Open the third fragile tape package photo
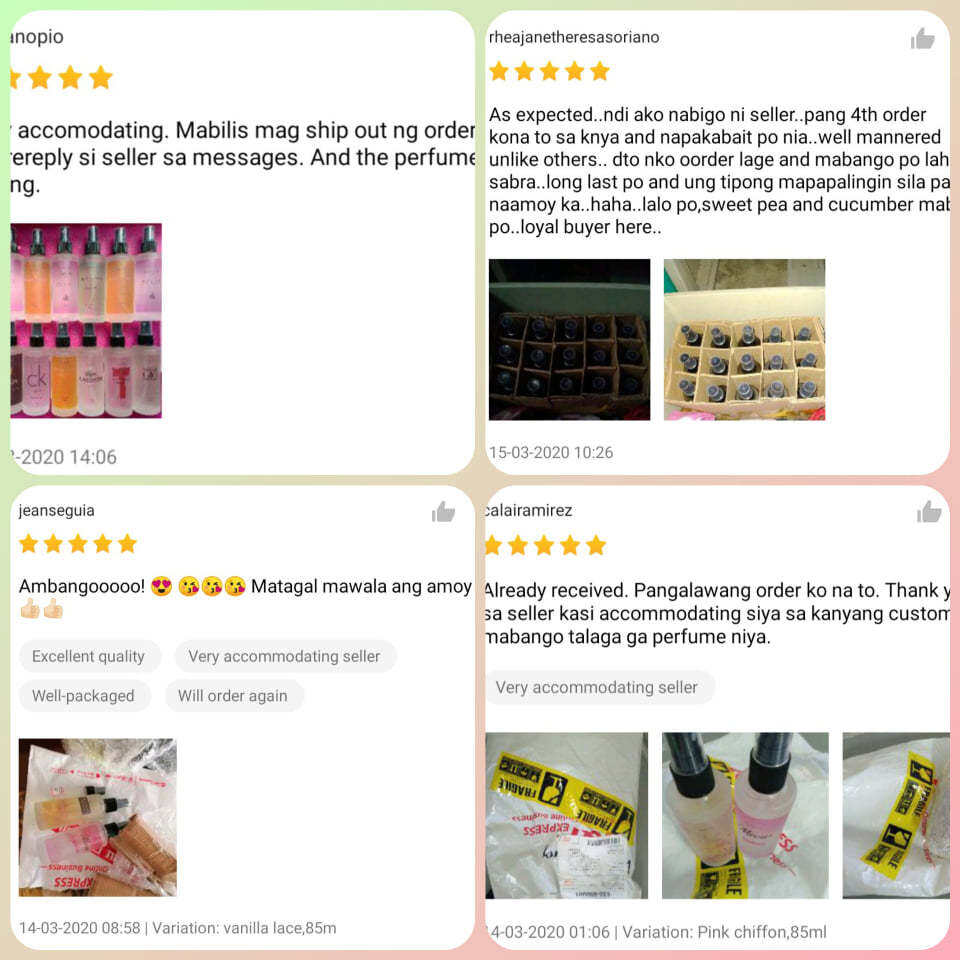960x960 pixels. (896, 816)
